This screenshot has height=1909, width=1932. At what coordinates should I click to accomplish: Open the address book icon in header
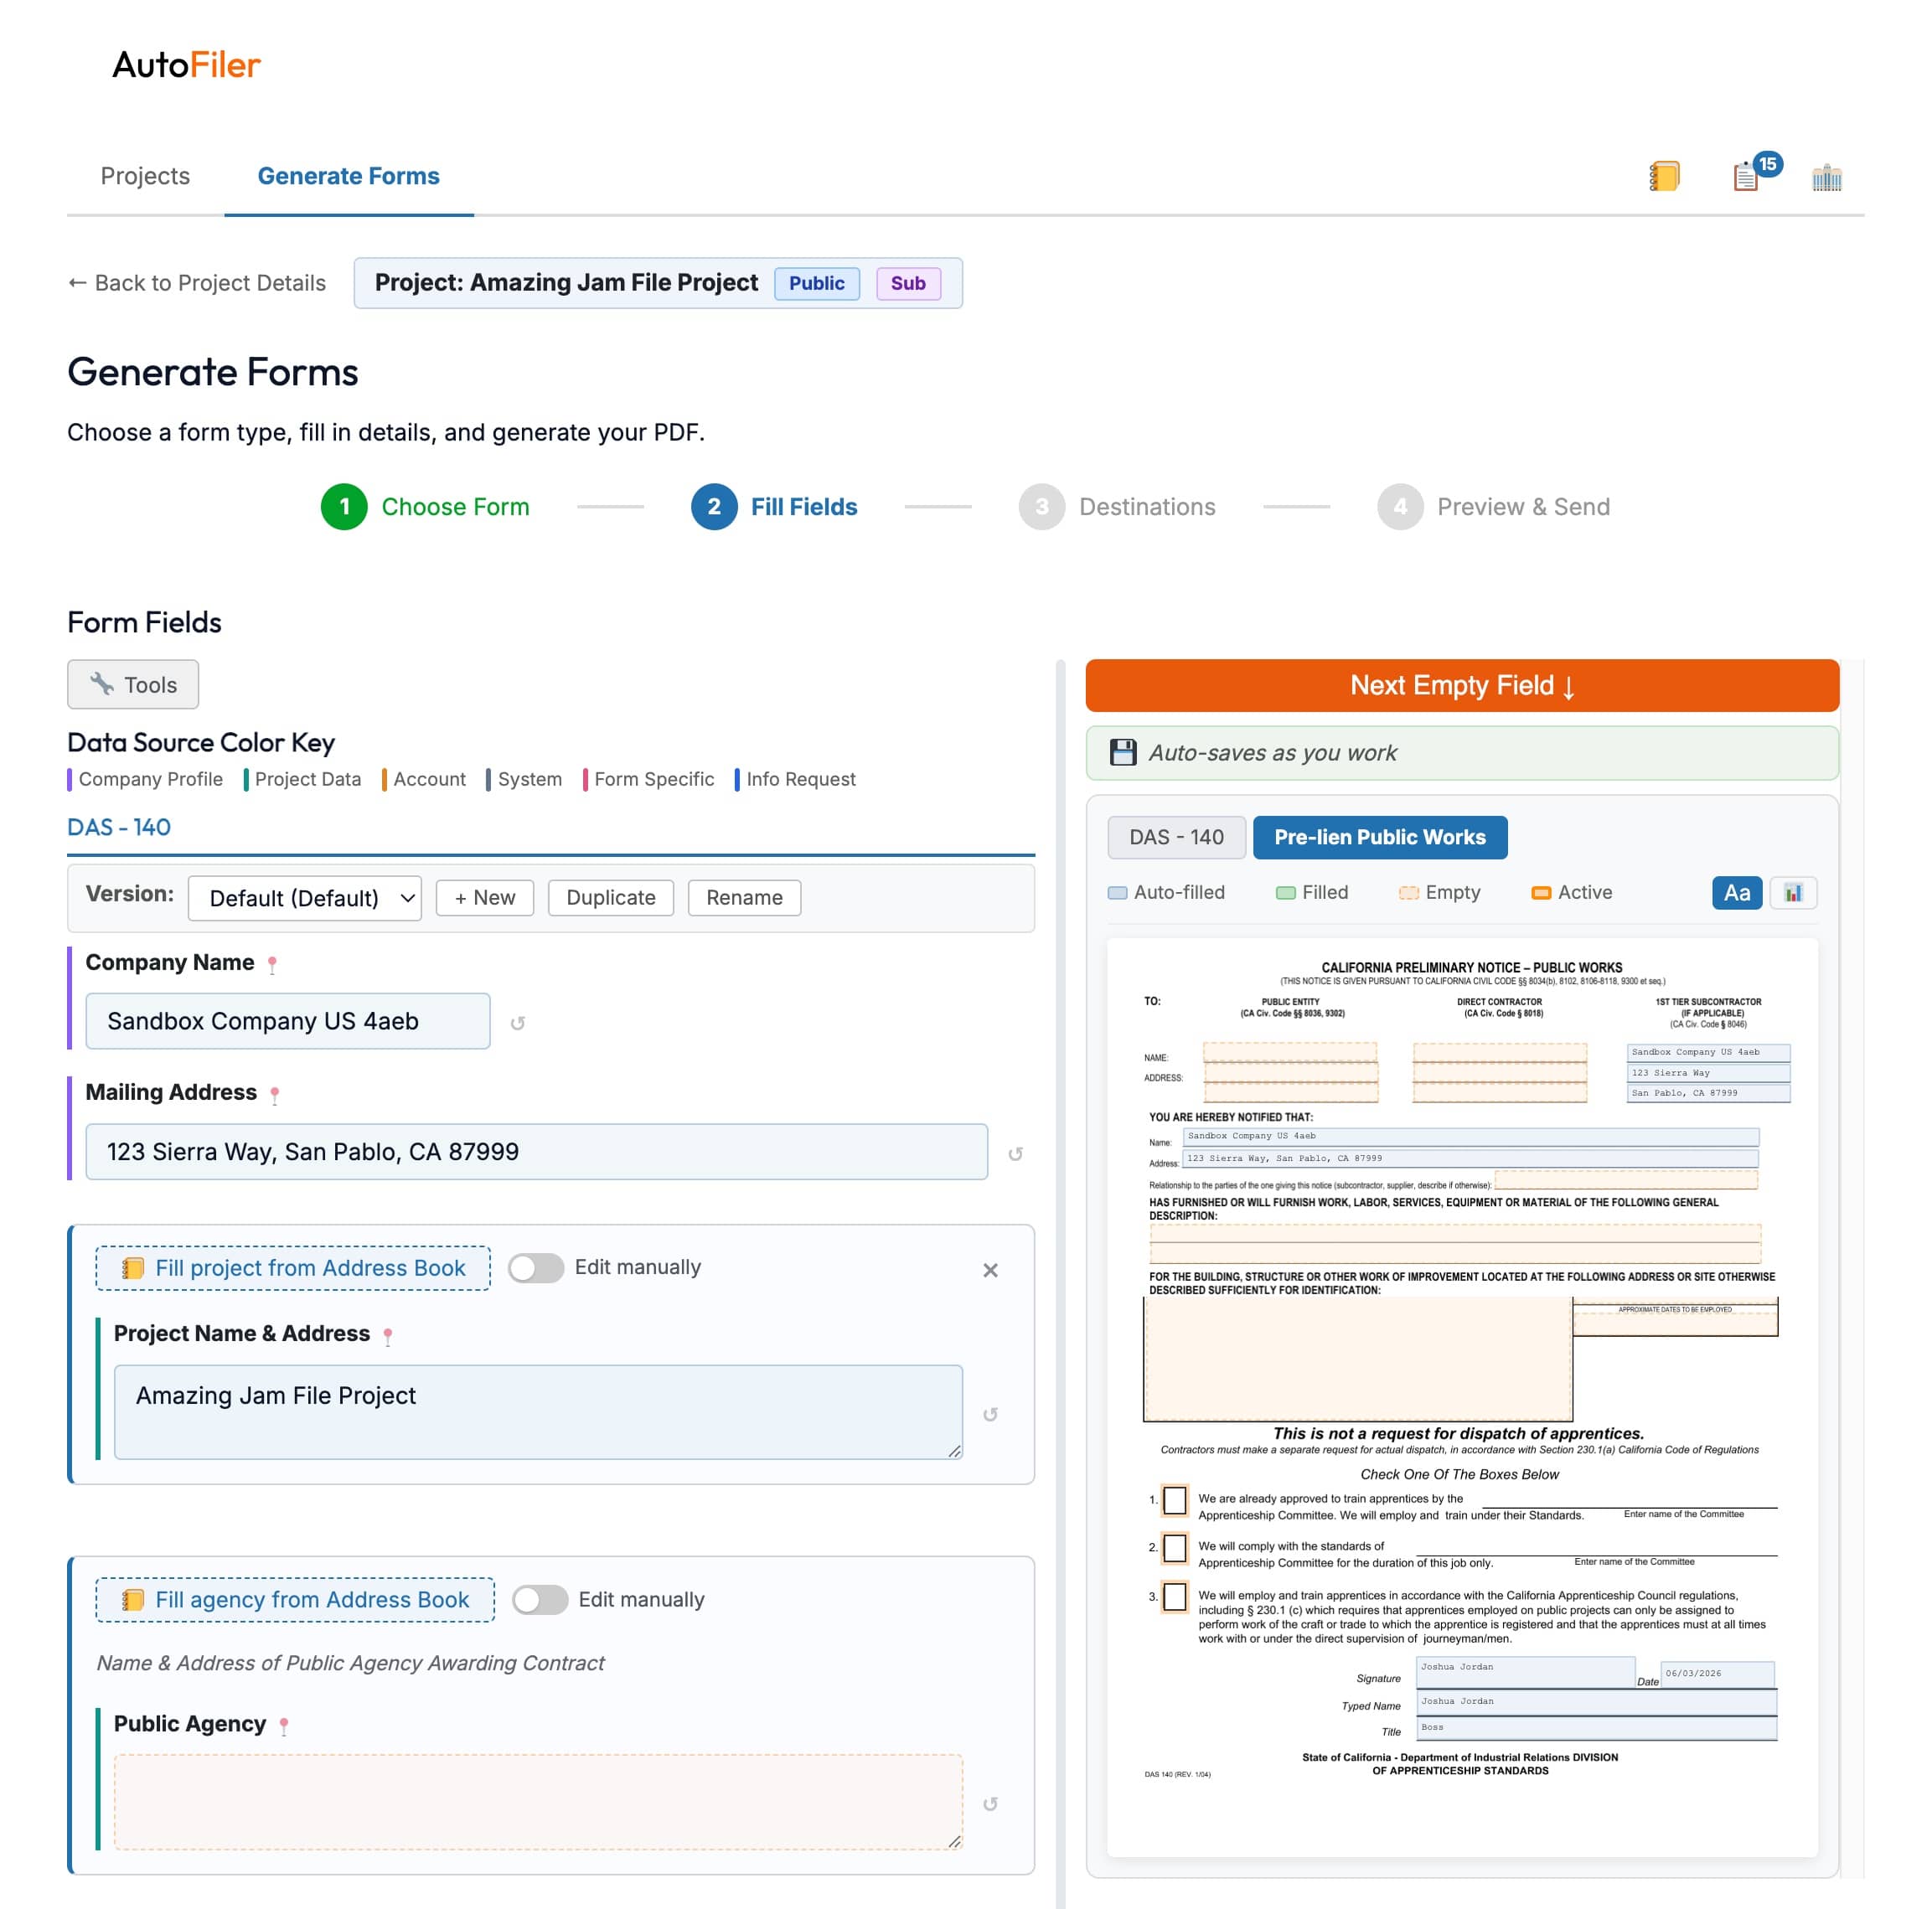click(1664, 176)
